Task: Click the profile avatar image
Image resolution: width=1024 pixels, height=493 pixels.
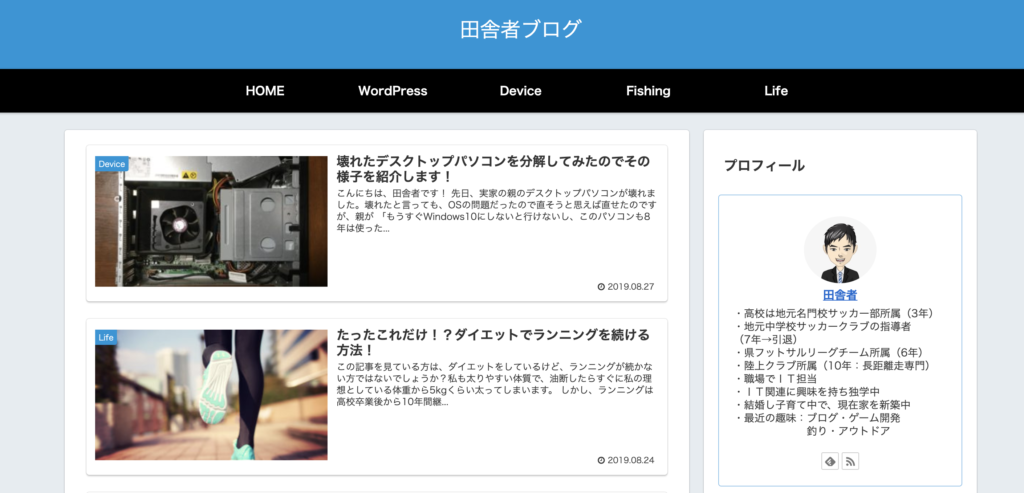Action: [x=840, y=251]
